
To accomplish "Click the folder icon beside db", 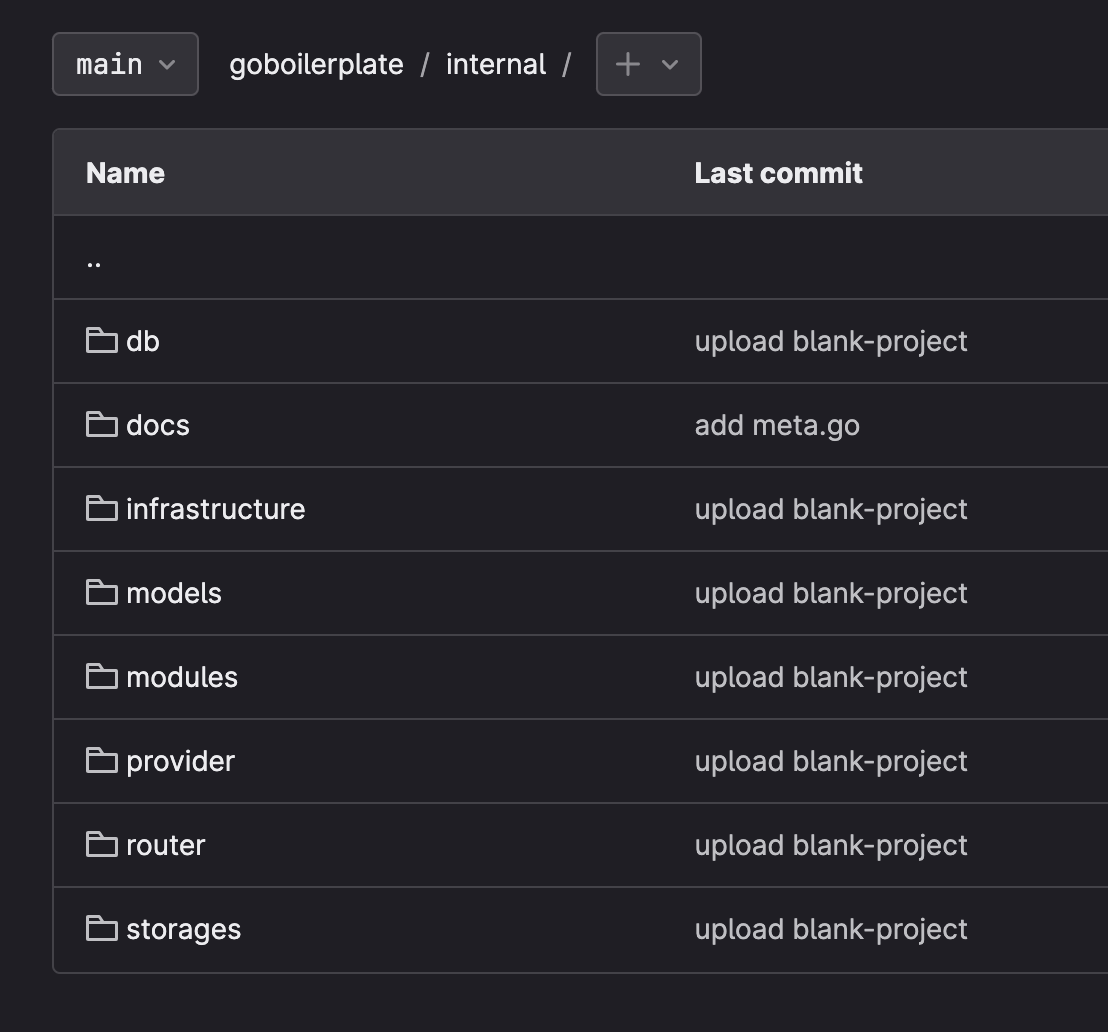I will click(x=101, y=341).
